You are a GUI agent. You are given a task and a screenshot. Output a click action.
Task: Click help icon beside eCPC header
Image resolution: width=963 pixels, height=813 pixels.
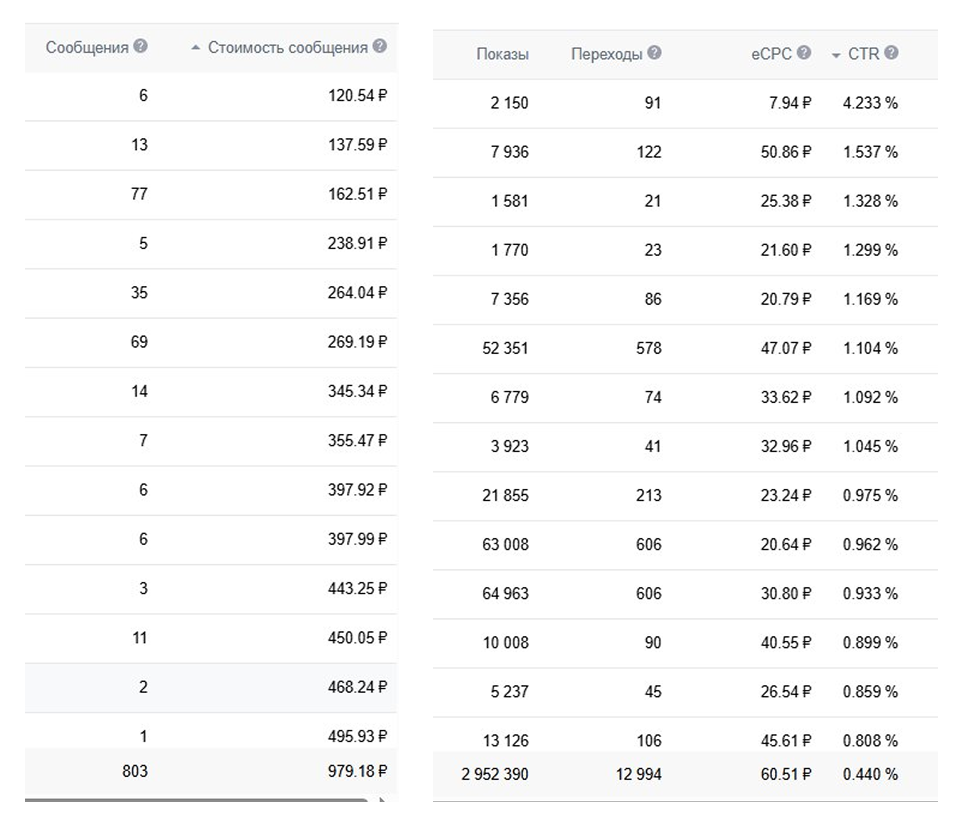(804, 53)
